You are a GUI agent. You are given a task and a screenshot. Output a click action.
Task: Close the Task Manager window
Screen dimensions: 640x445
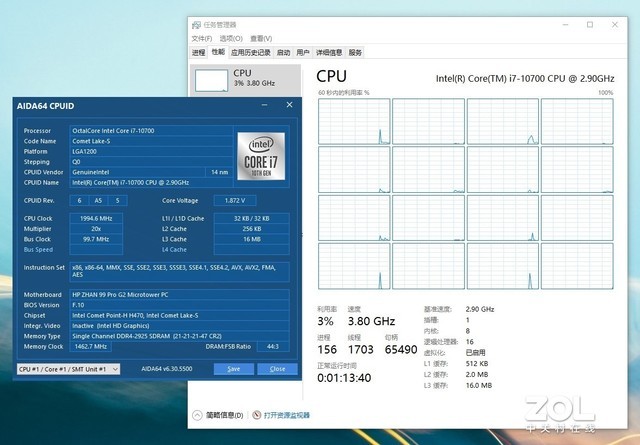point(615,24)
